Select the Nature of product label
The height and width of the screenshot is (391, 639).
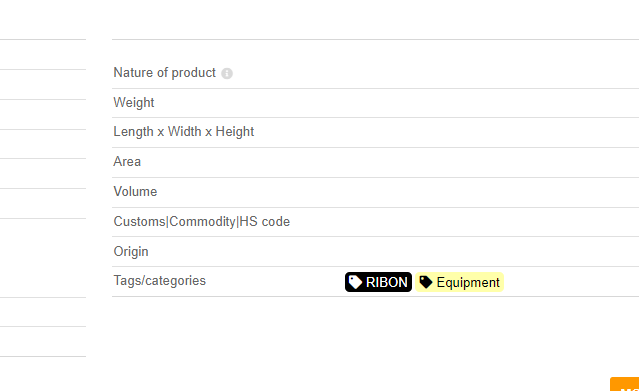click(165, 73)
